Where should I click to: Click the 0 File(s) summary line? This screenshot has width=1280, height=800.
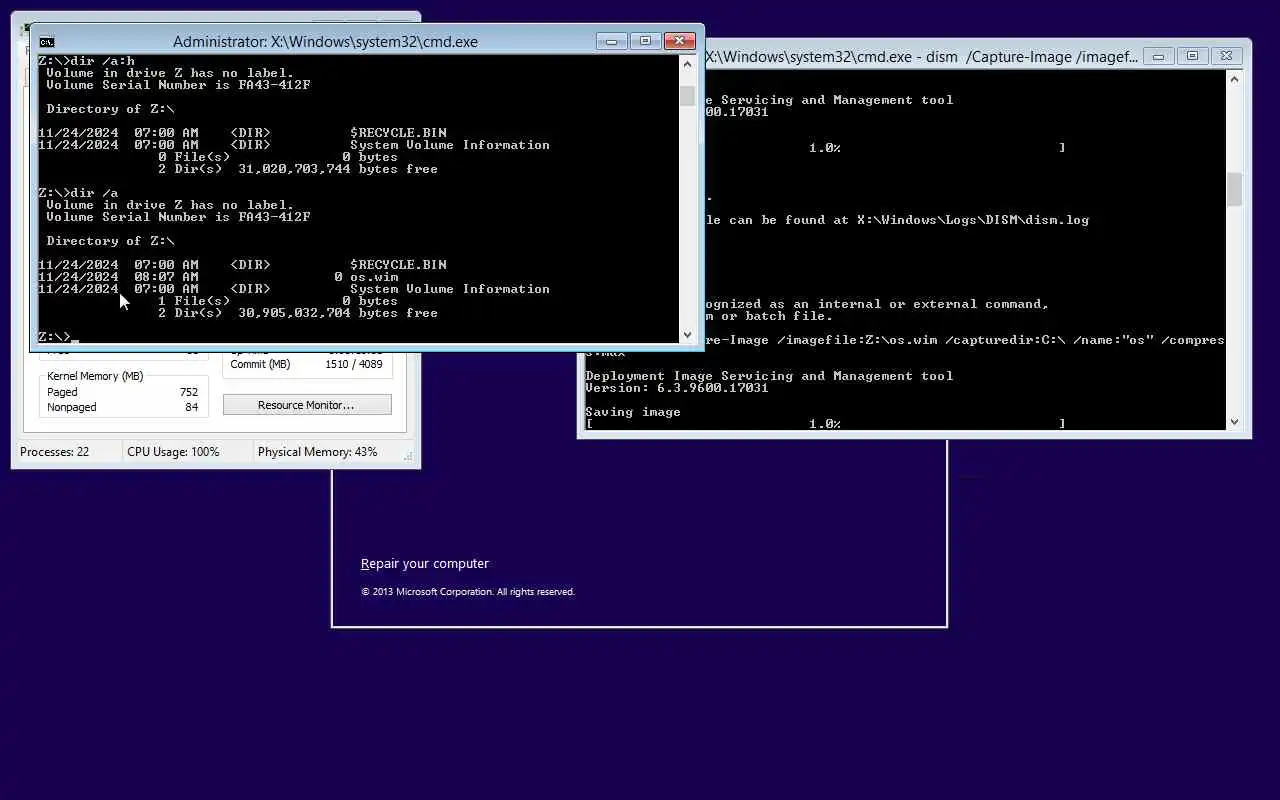pos(278,157)
